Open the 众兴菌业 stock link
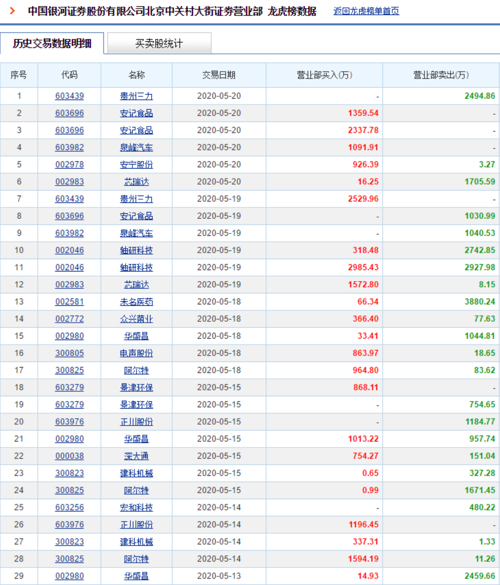Viewport: 500px width, 585px height. tap(136, 319)
